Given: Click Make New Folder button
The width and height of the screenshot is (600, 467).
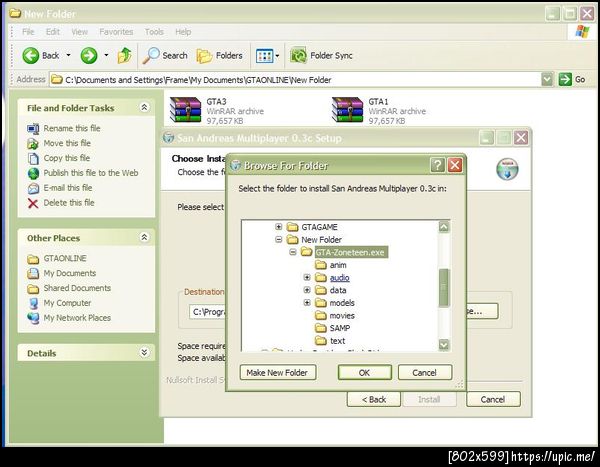Looking at the screenshot, I should (x=278, y=372).
